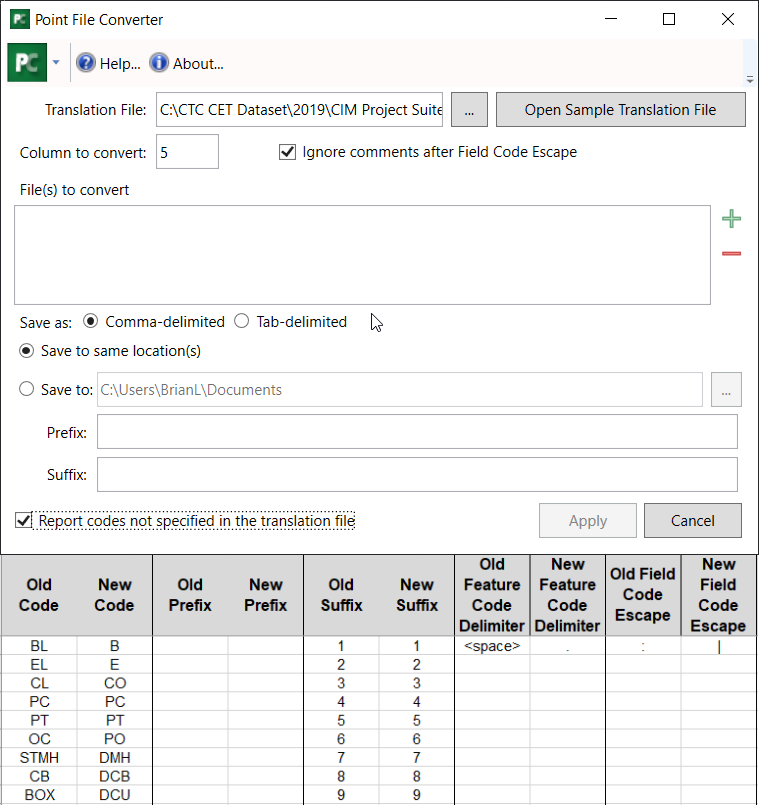Click into the Suffix text field
Screen dimensions: 759x805
pyautogui.click(x=417, y=474)
